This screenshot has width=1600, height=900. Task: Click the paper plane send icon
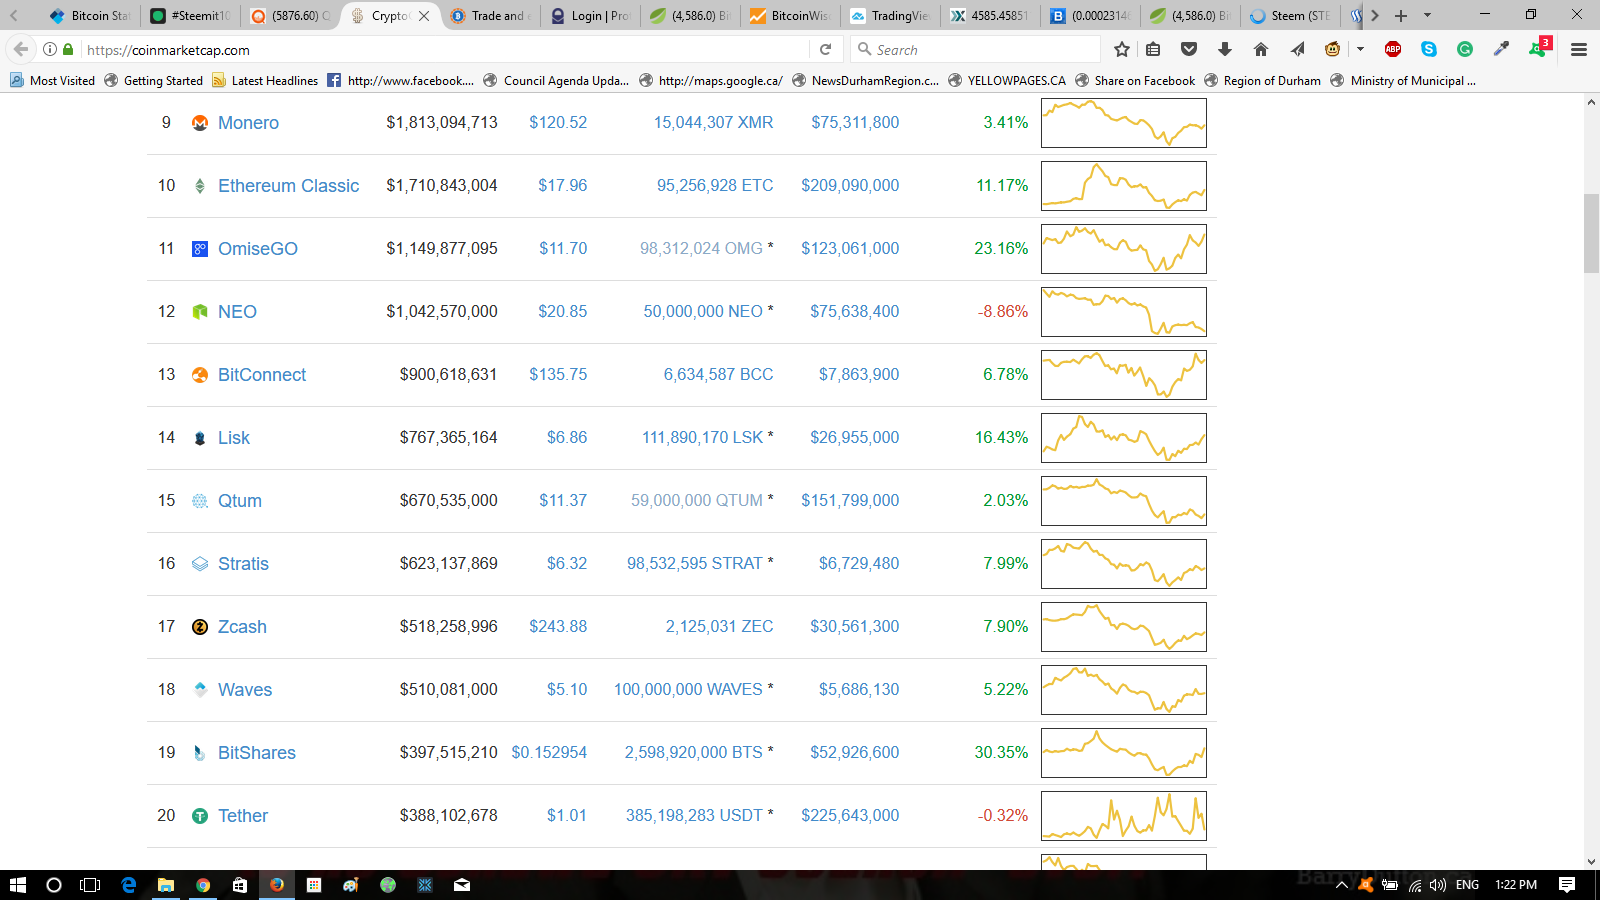(1297, 49)
